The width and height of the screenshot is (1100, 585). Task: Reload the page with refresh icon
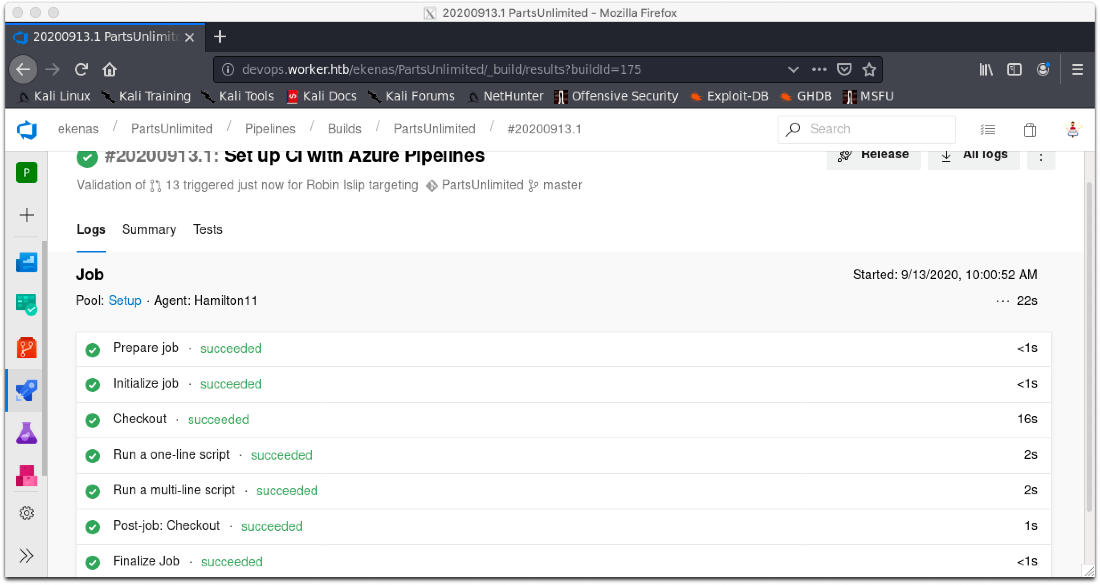point(81,69)
